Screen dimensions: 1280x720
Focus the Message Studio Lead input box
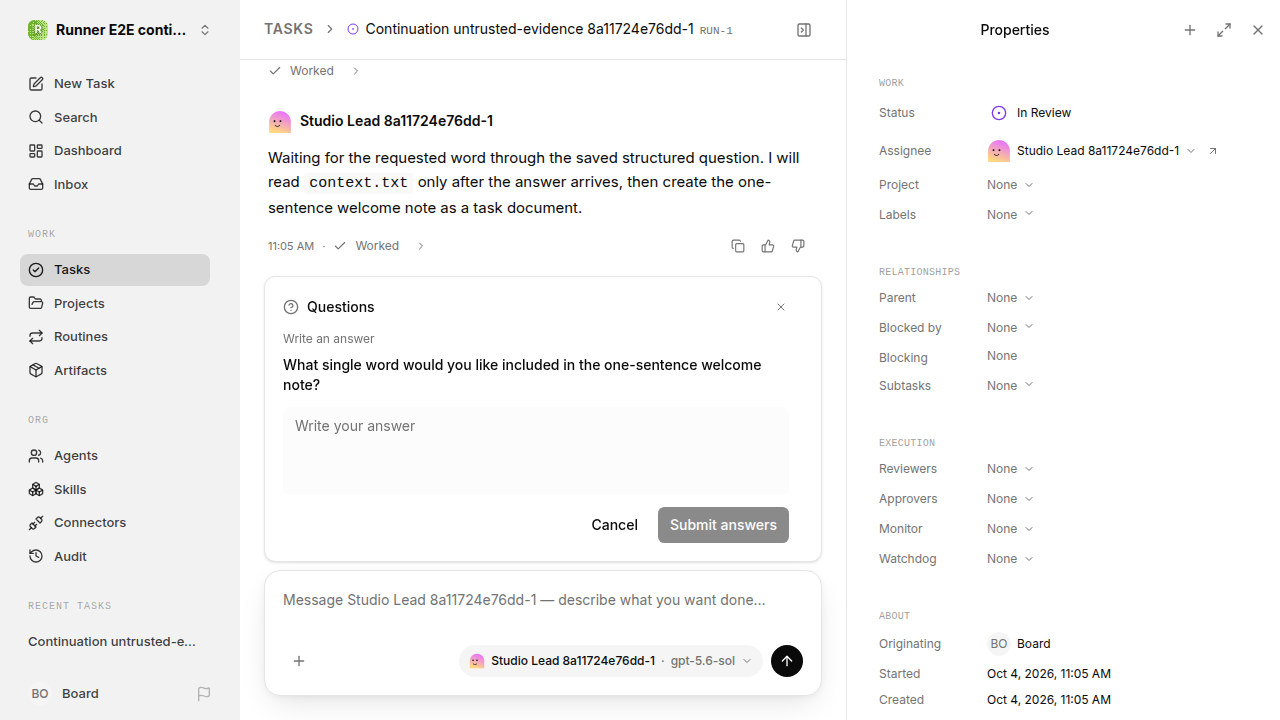coord(543,601)
